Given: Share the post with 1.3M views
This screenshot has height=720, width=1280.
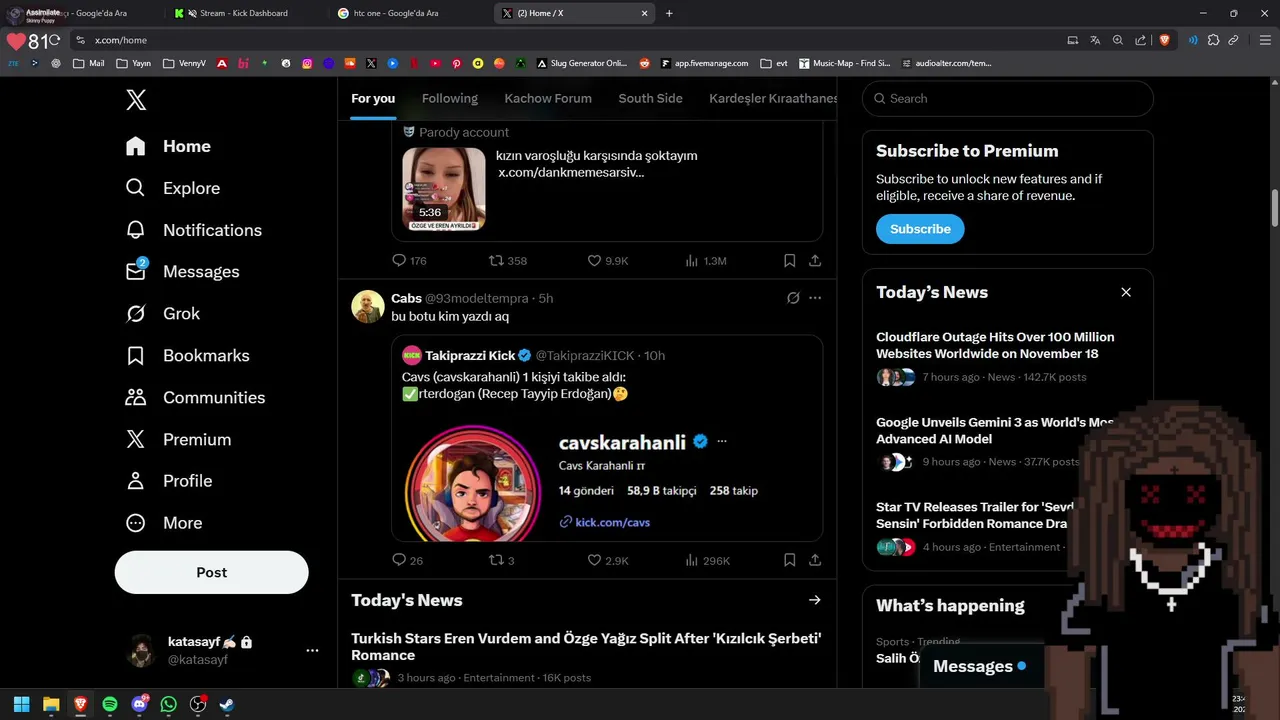Looking at the screenshot, I should (x=815, y=260).
